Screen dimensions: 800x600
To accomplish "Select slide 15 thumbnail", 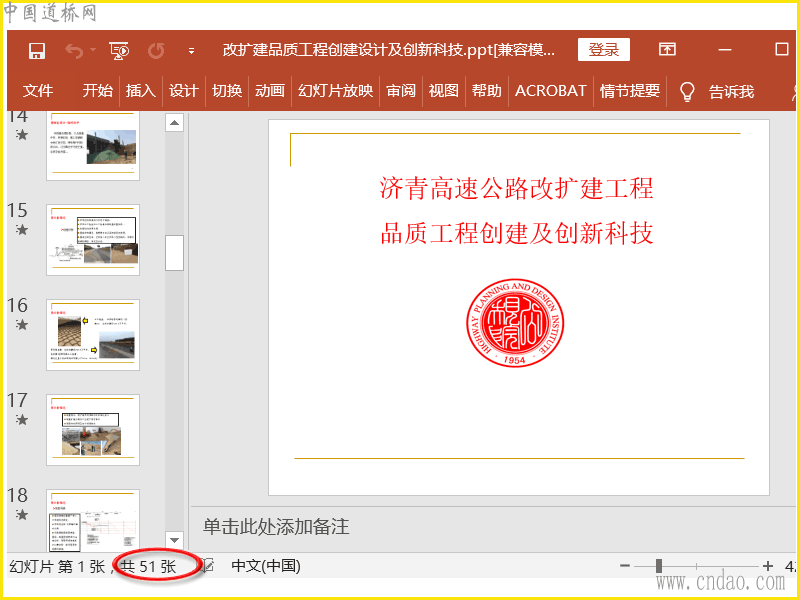I will 93,240.
